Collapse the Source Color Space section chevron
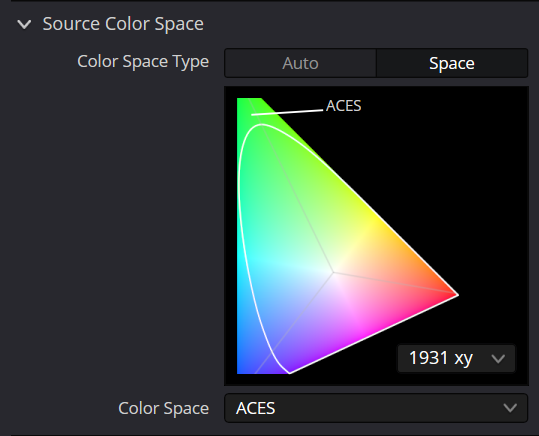 [24, 24]
